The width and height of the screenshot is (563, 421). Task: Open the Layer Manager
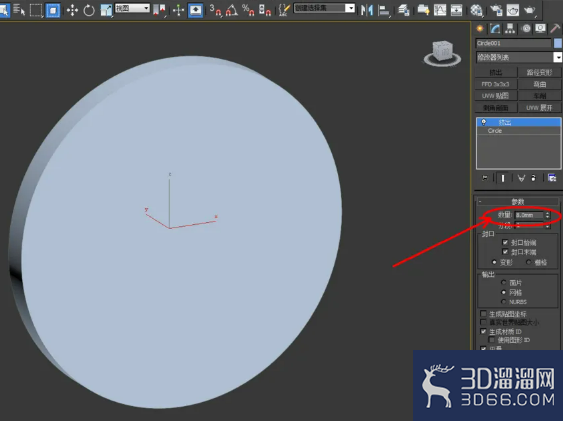pyautogui.click(x=404, y=10)
